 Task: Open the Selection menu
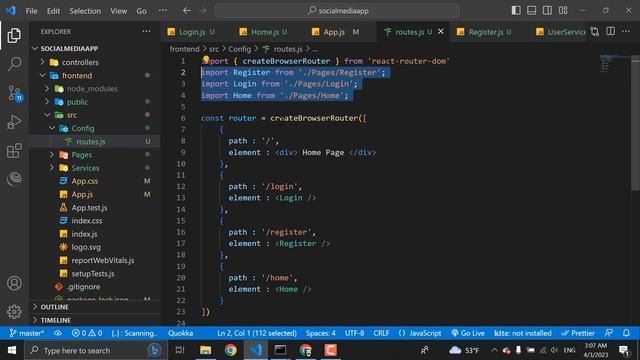click(85, 11)
